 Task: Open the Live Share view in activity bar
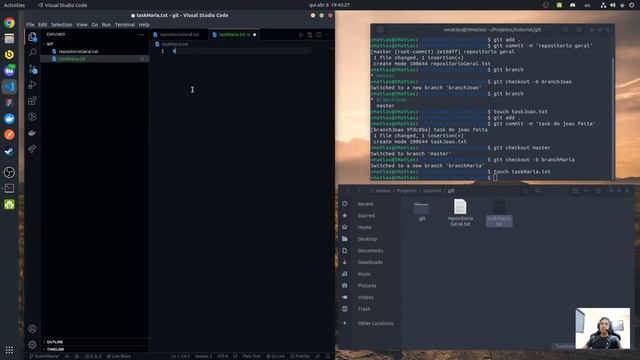tap(32, 149)
